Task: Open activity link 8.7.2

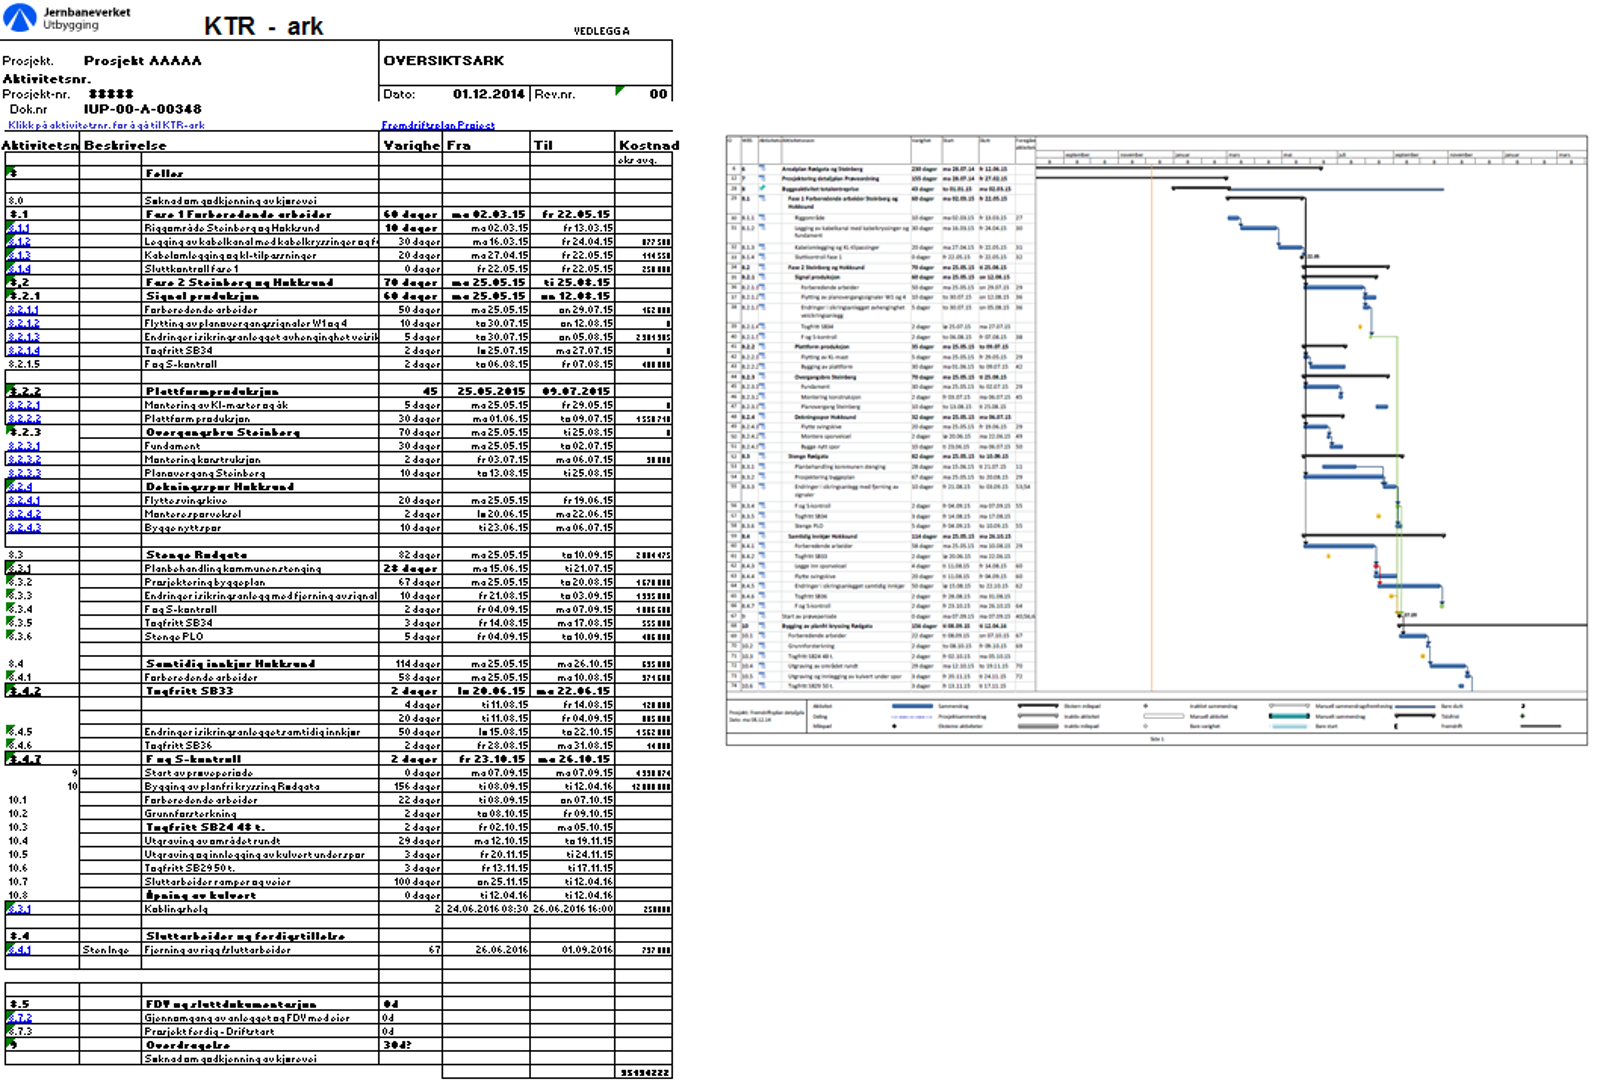Action: (20, 1018)
